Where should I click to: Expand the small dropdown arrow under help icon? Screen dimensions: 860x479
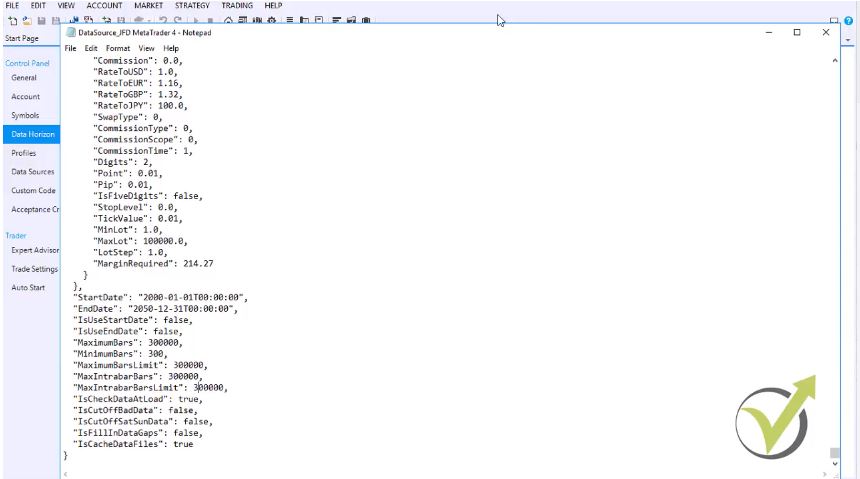click(850, 38)
